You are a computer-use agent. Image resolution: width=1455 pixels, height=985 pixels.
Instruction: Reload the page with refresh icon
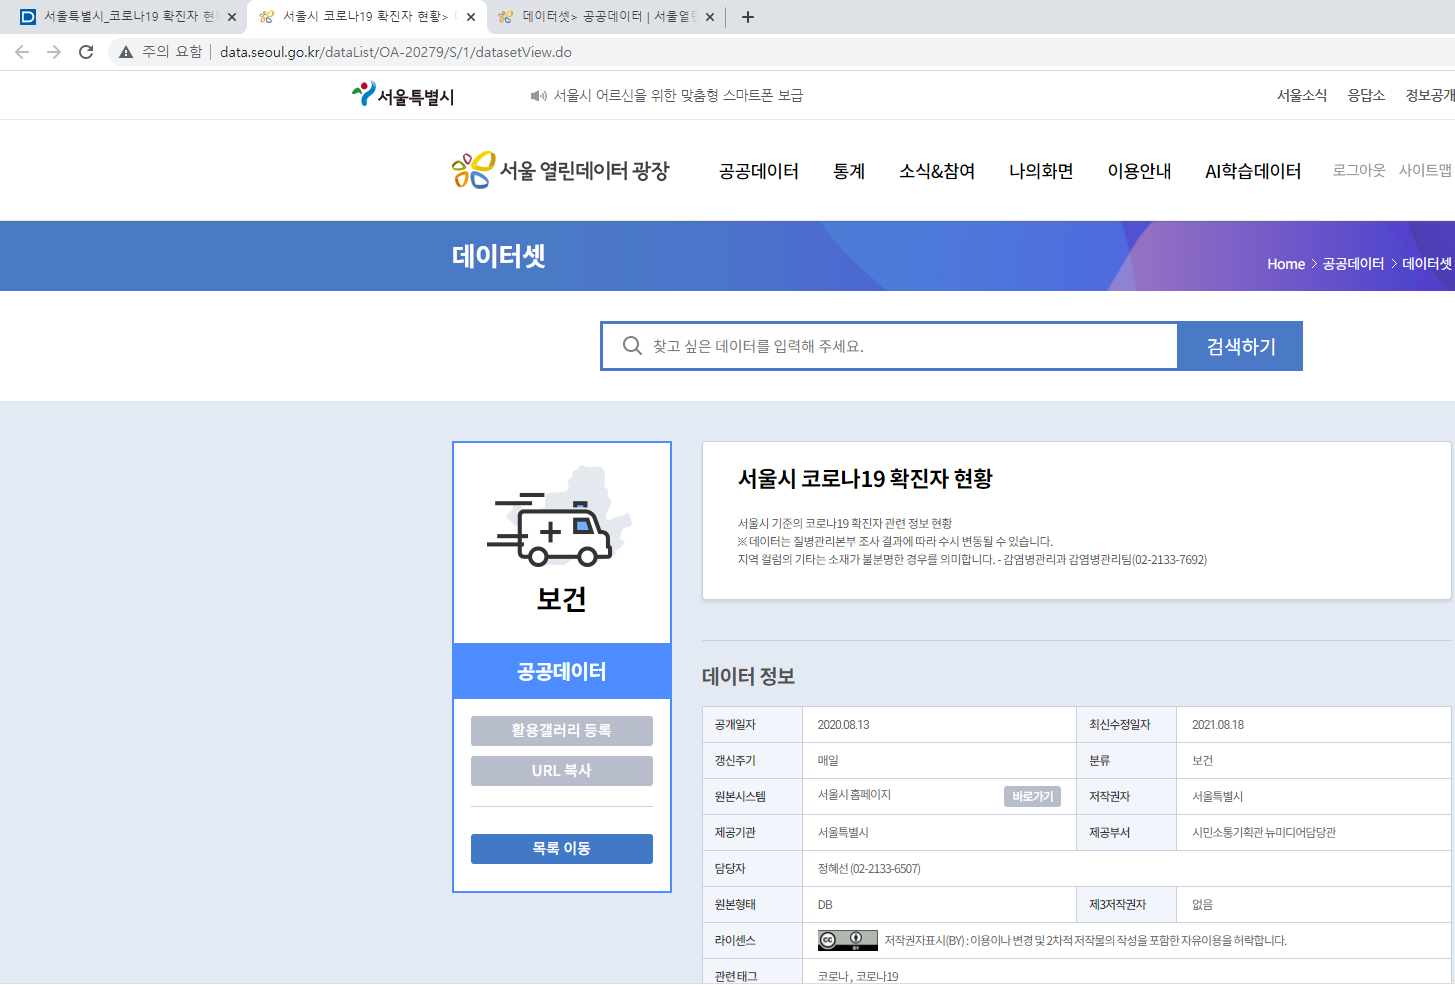pos(86,52)
